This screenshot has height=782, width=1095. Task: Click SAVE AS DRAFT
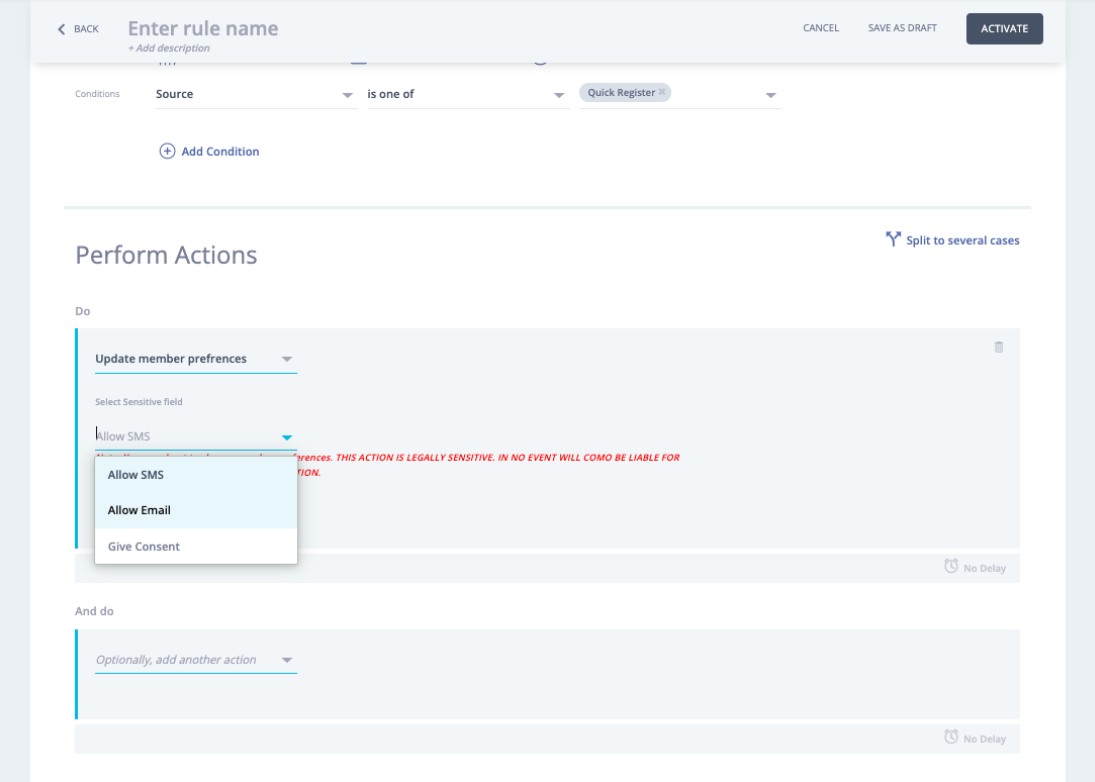902,28
